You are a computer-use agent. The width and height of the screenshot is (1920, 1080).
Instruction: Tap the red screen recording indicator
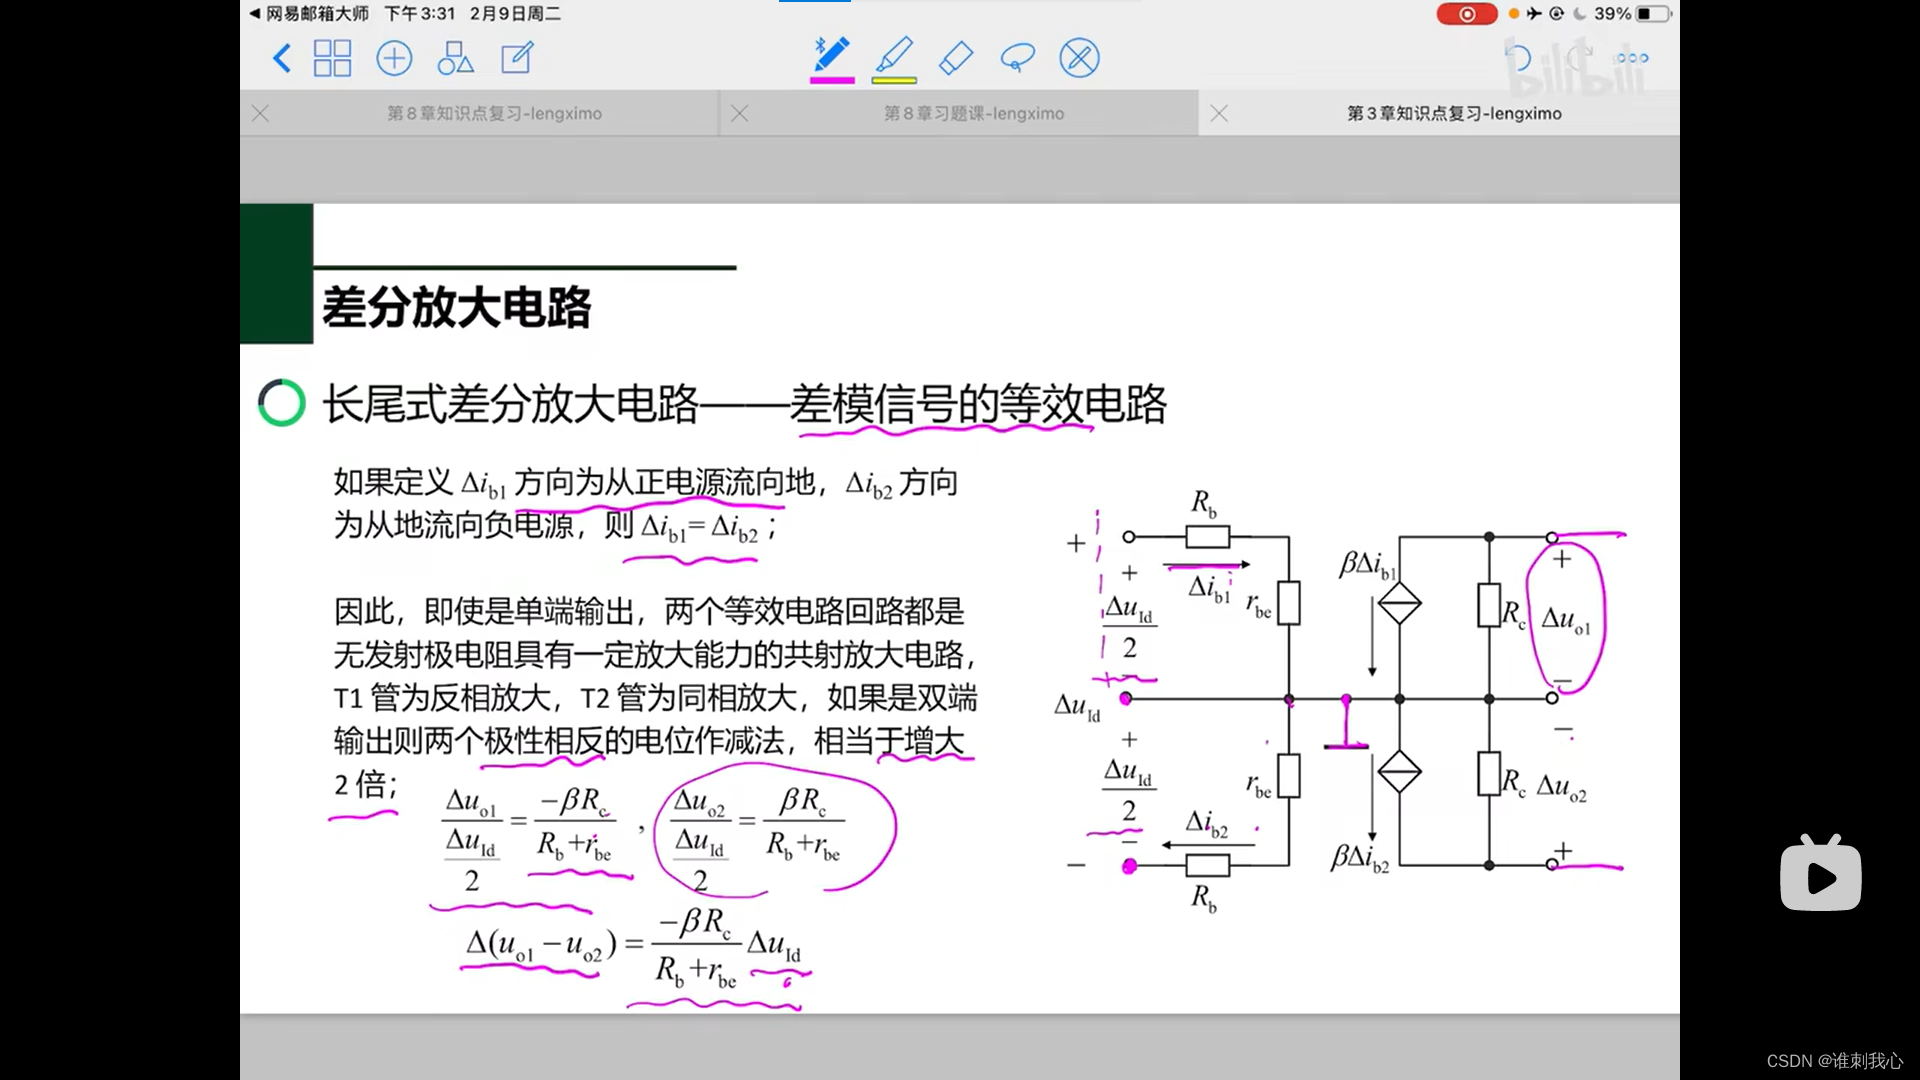pyautogui.click(x=1466, y=14)
